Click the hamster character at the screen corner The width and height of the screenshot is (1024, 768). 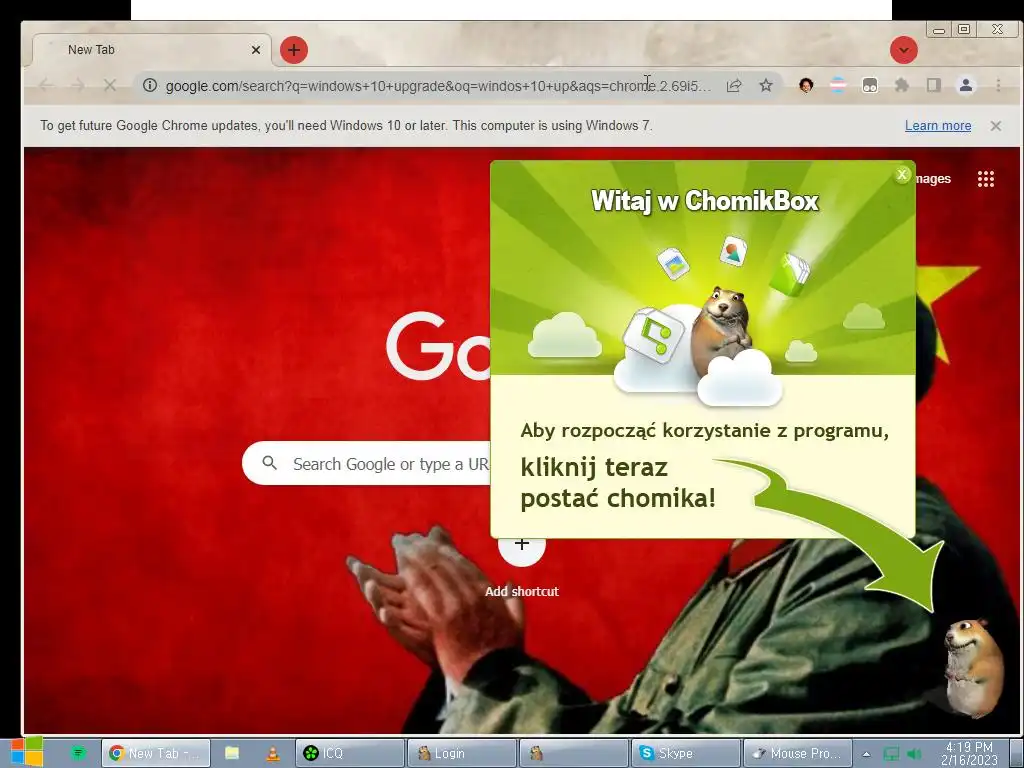point(973,667)
